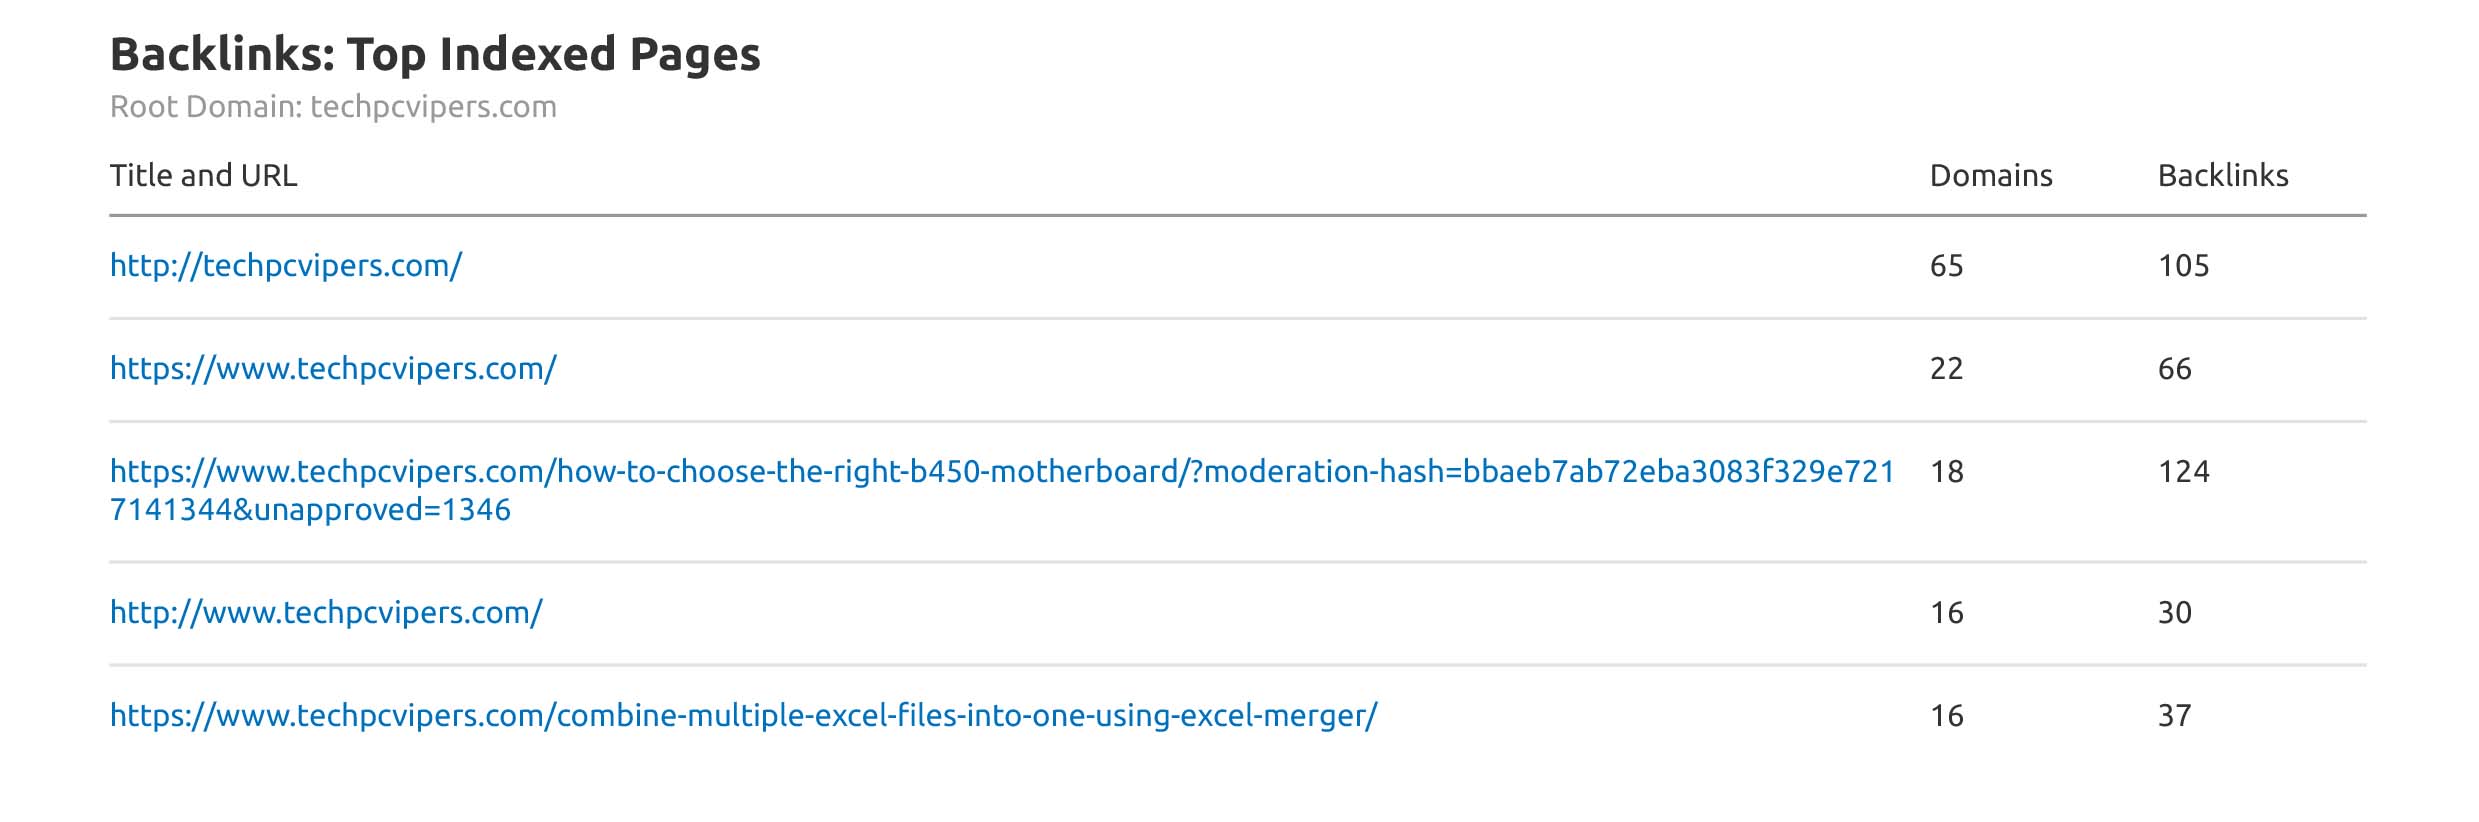Open the https://www.techpcvipers.com/ homepage link
The image size is (2479, 822).
click(333, 369)
